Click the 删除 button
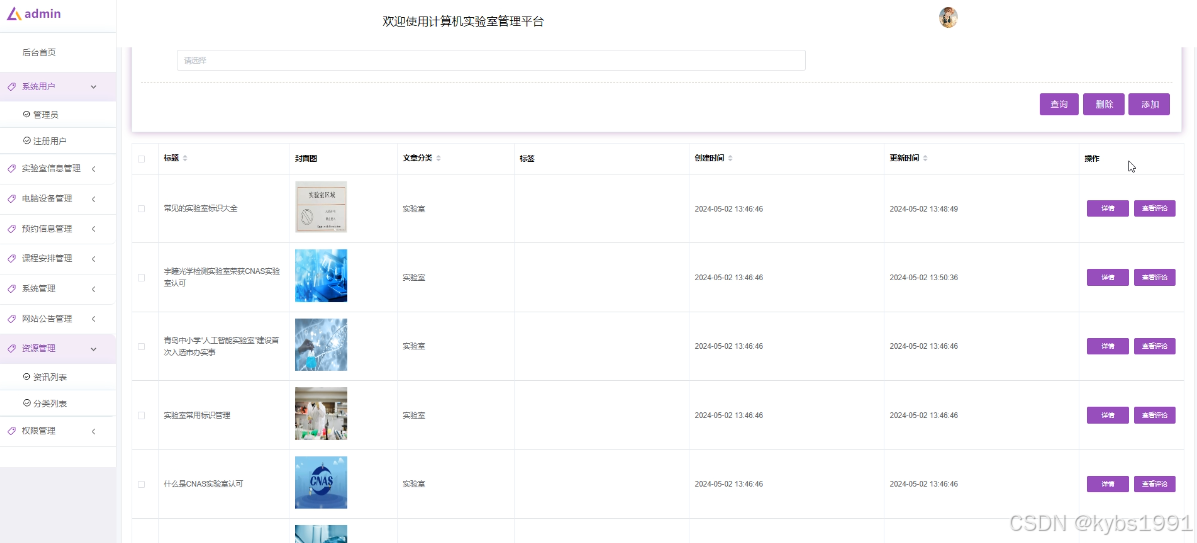 tap(1104, 104)
